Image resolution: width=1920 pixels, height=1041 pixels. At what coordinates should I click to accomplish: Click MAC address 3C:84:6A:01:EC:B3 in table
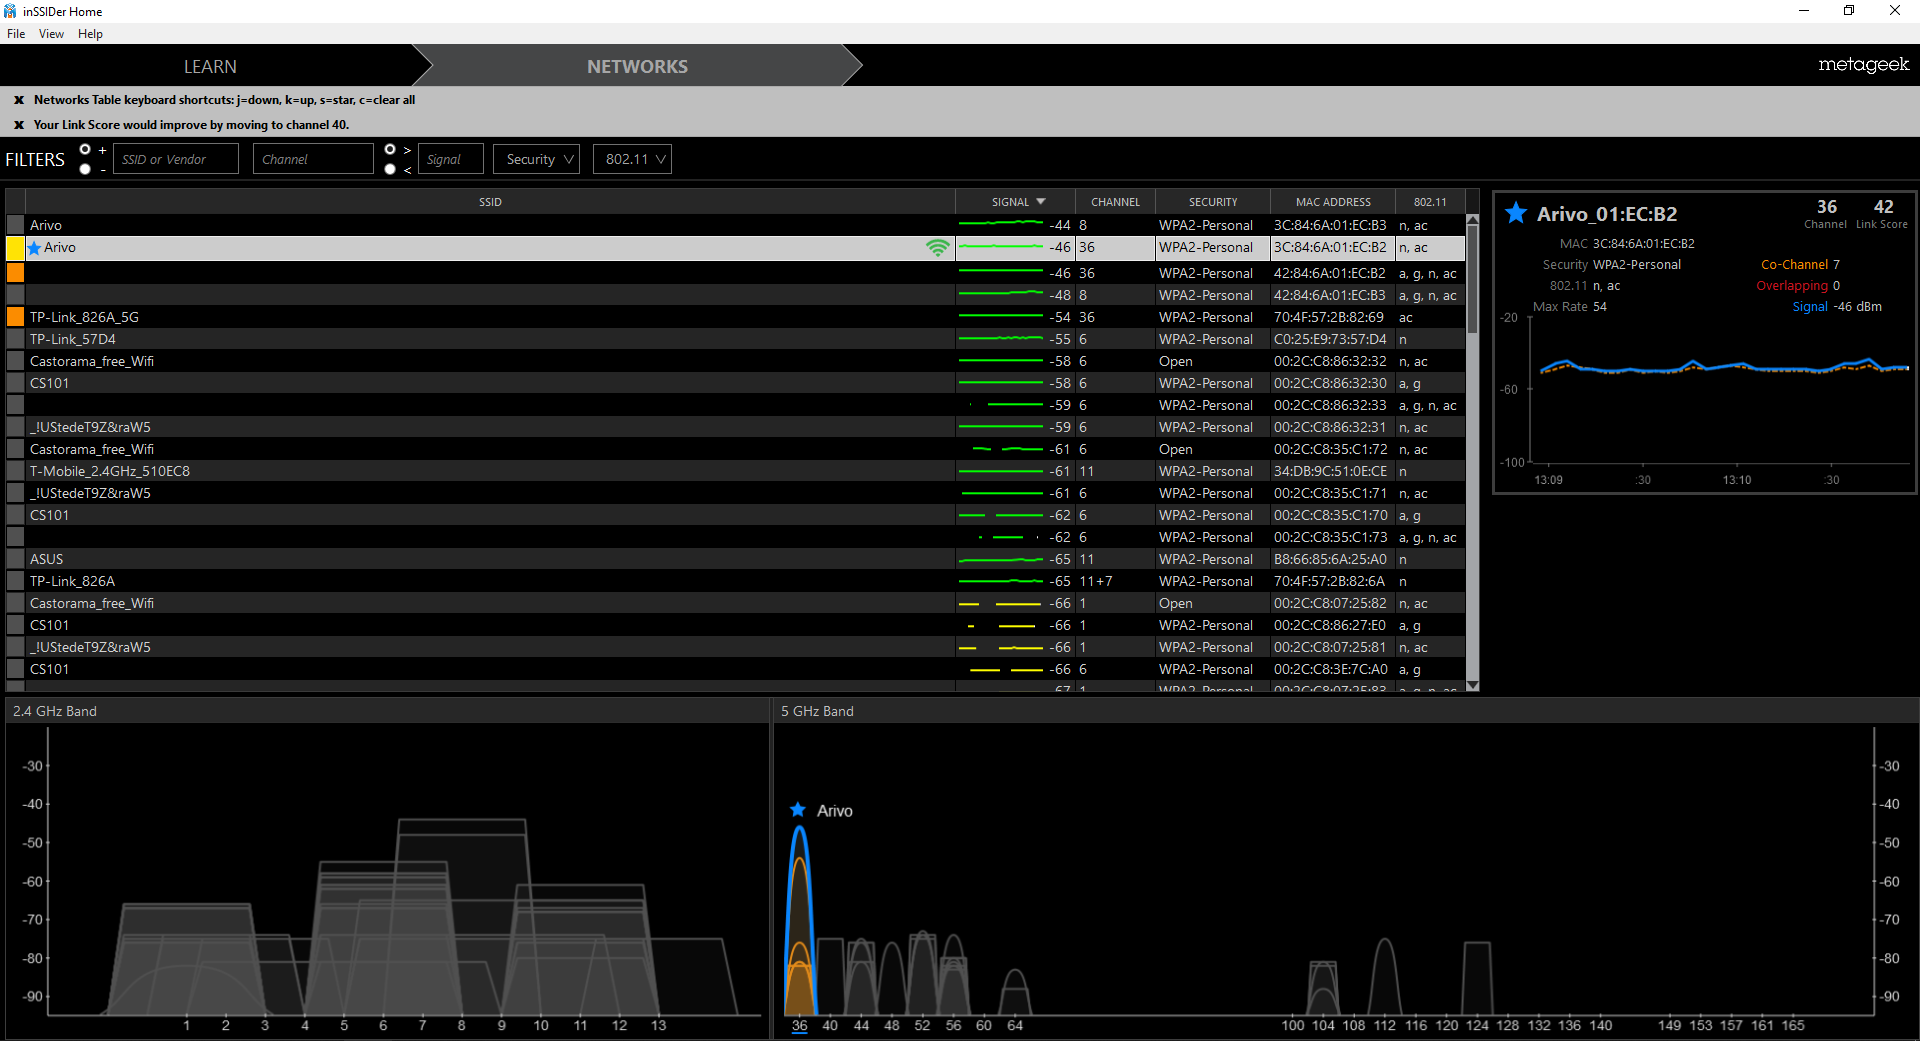pos(1330,225)
